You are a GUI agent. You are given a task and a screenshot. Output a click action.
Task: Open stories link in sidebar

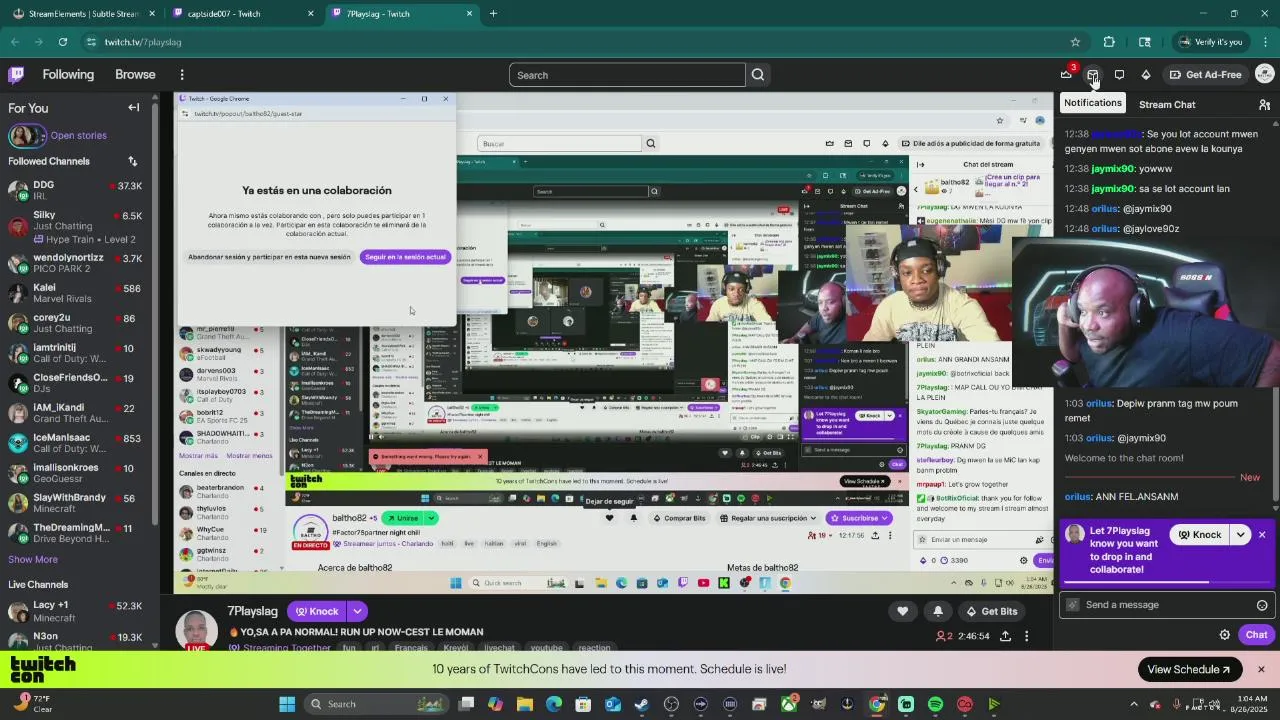tap(78, 135)
